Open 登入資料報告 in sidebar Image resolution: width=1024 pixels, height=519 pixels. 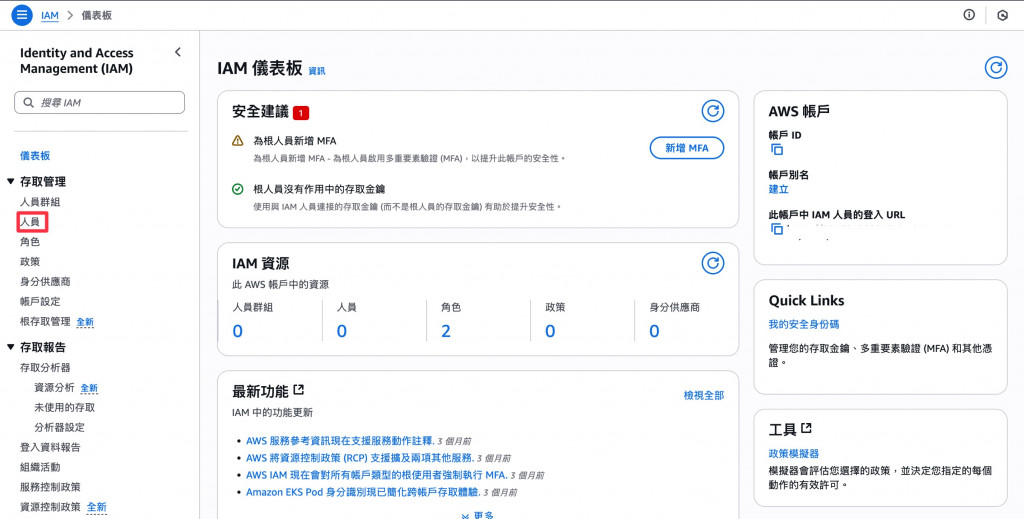pos(50,447)
